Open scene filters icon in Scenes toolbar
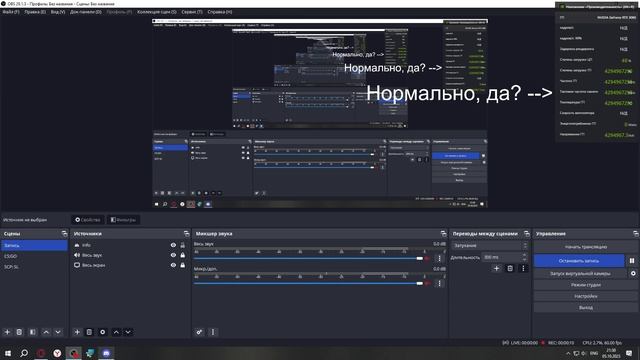This screenshot has width=640, height=360. pos(33,332)
